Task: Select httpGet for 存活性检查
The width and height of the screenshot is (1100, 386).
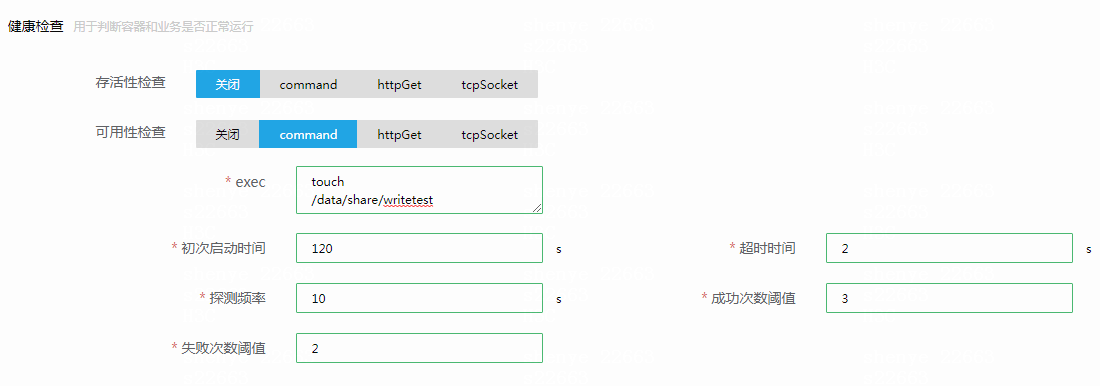Action: point(399,84)
